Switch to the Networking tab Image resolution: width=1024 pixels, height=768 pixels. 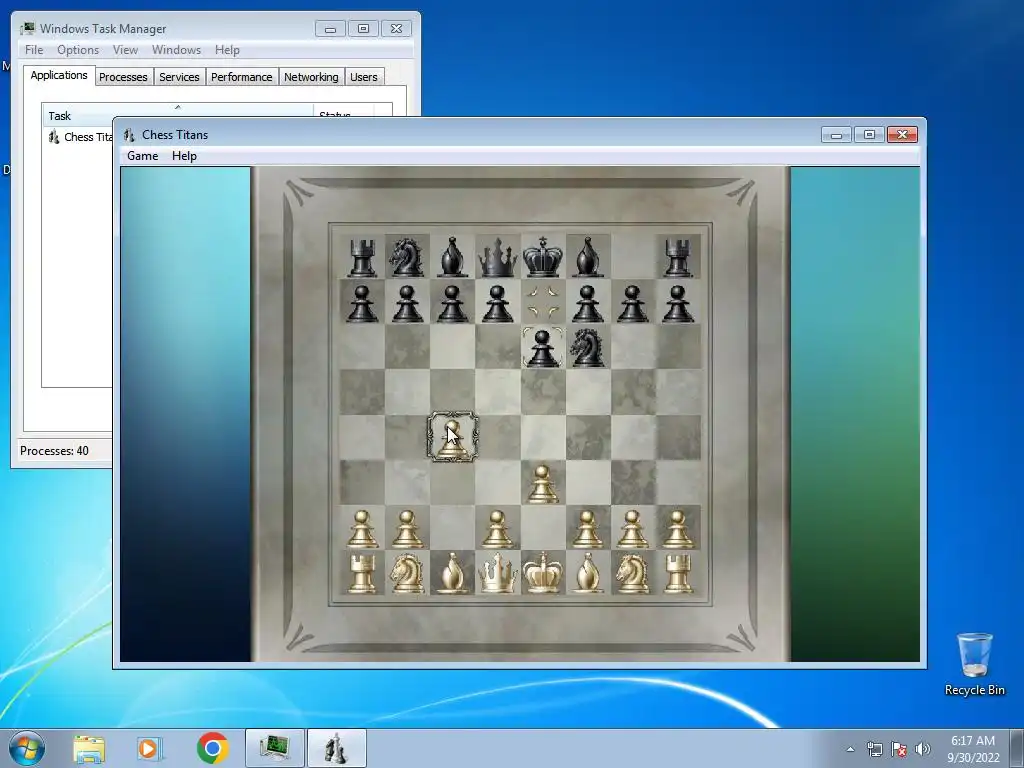click(311, 77)
